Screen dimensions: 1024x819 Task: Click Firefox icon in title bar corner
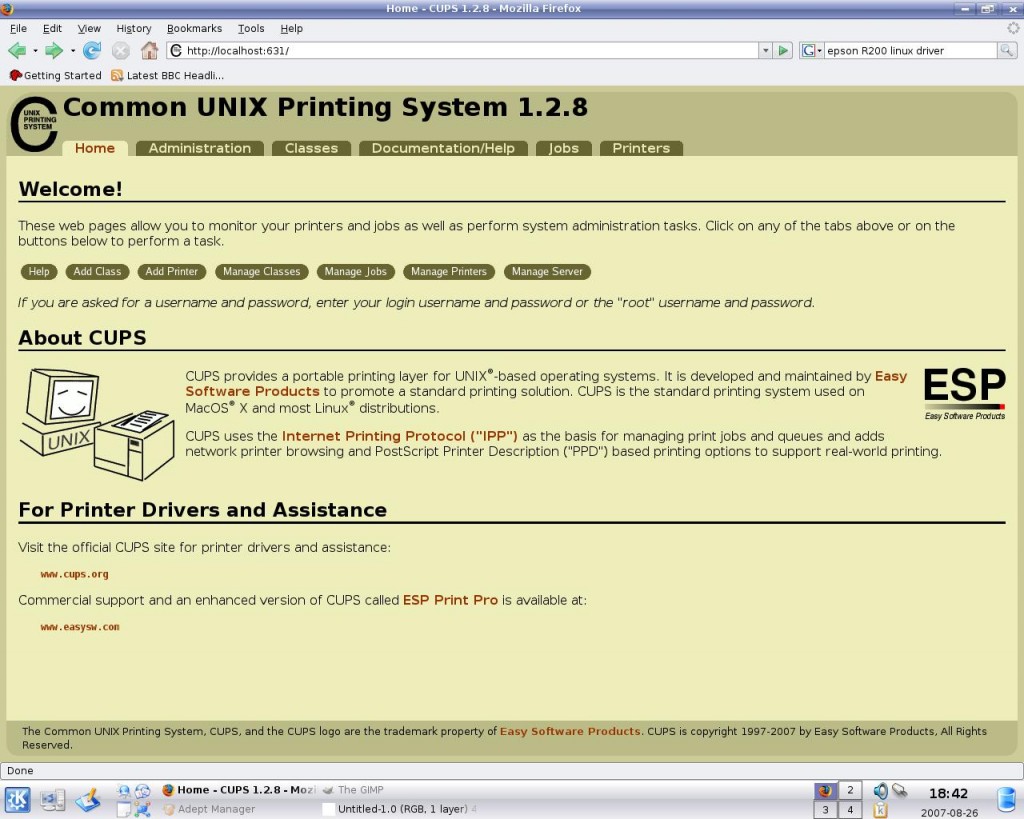[x=7, y=8]
